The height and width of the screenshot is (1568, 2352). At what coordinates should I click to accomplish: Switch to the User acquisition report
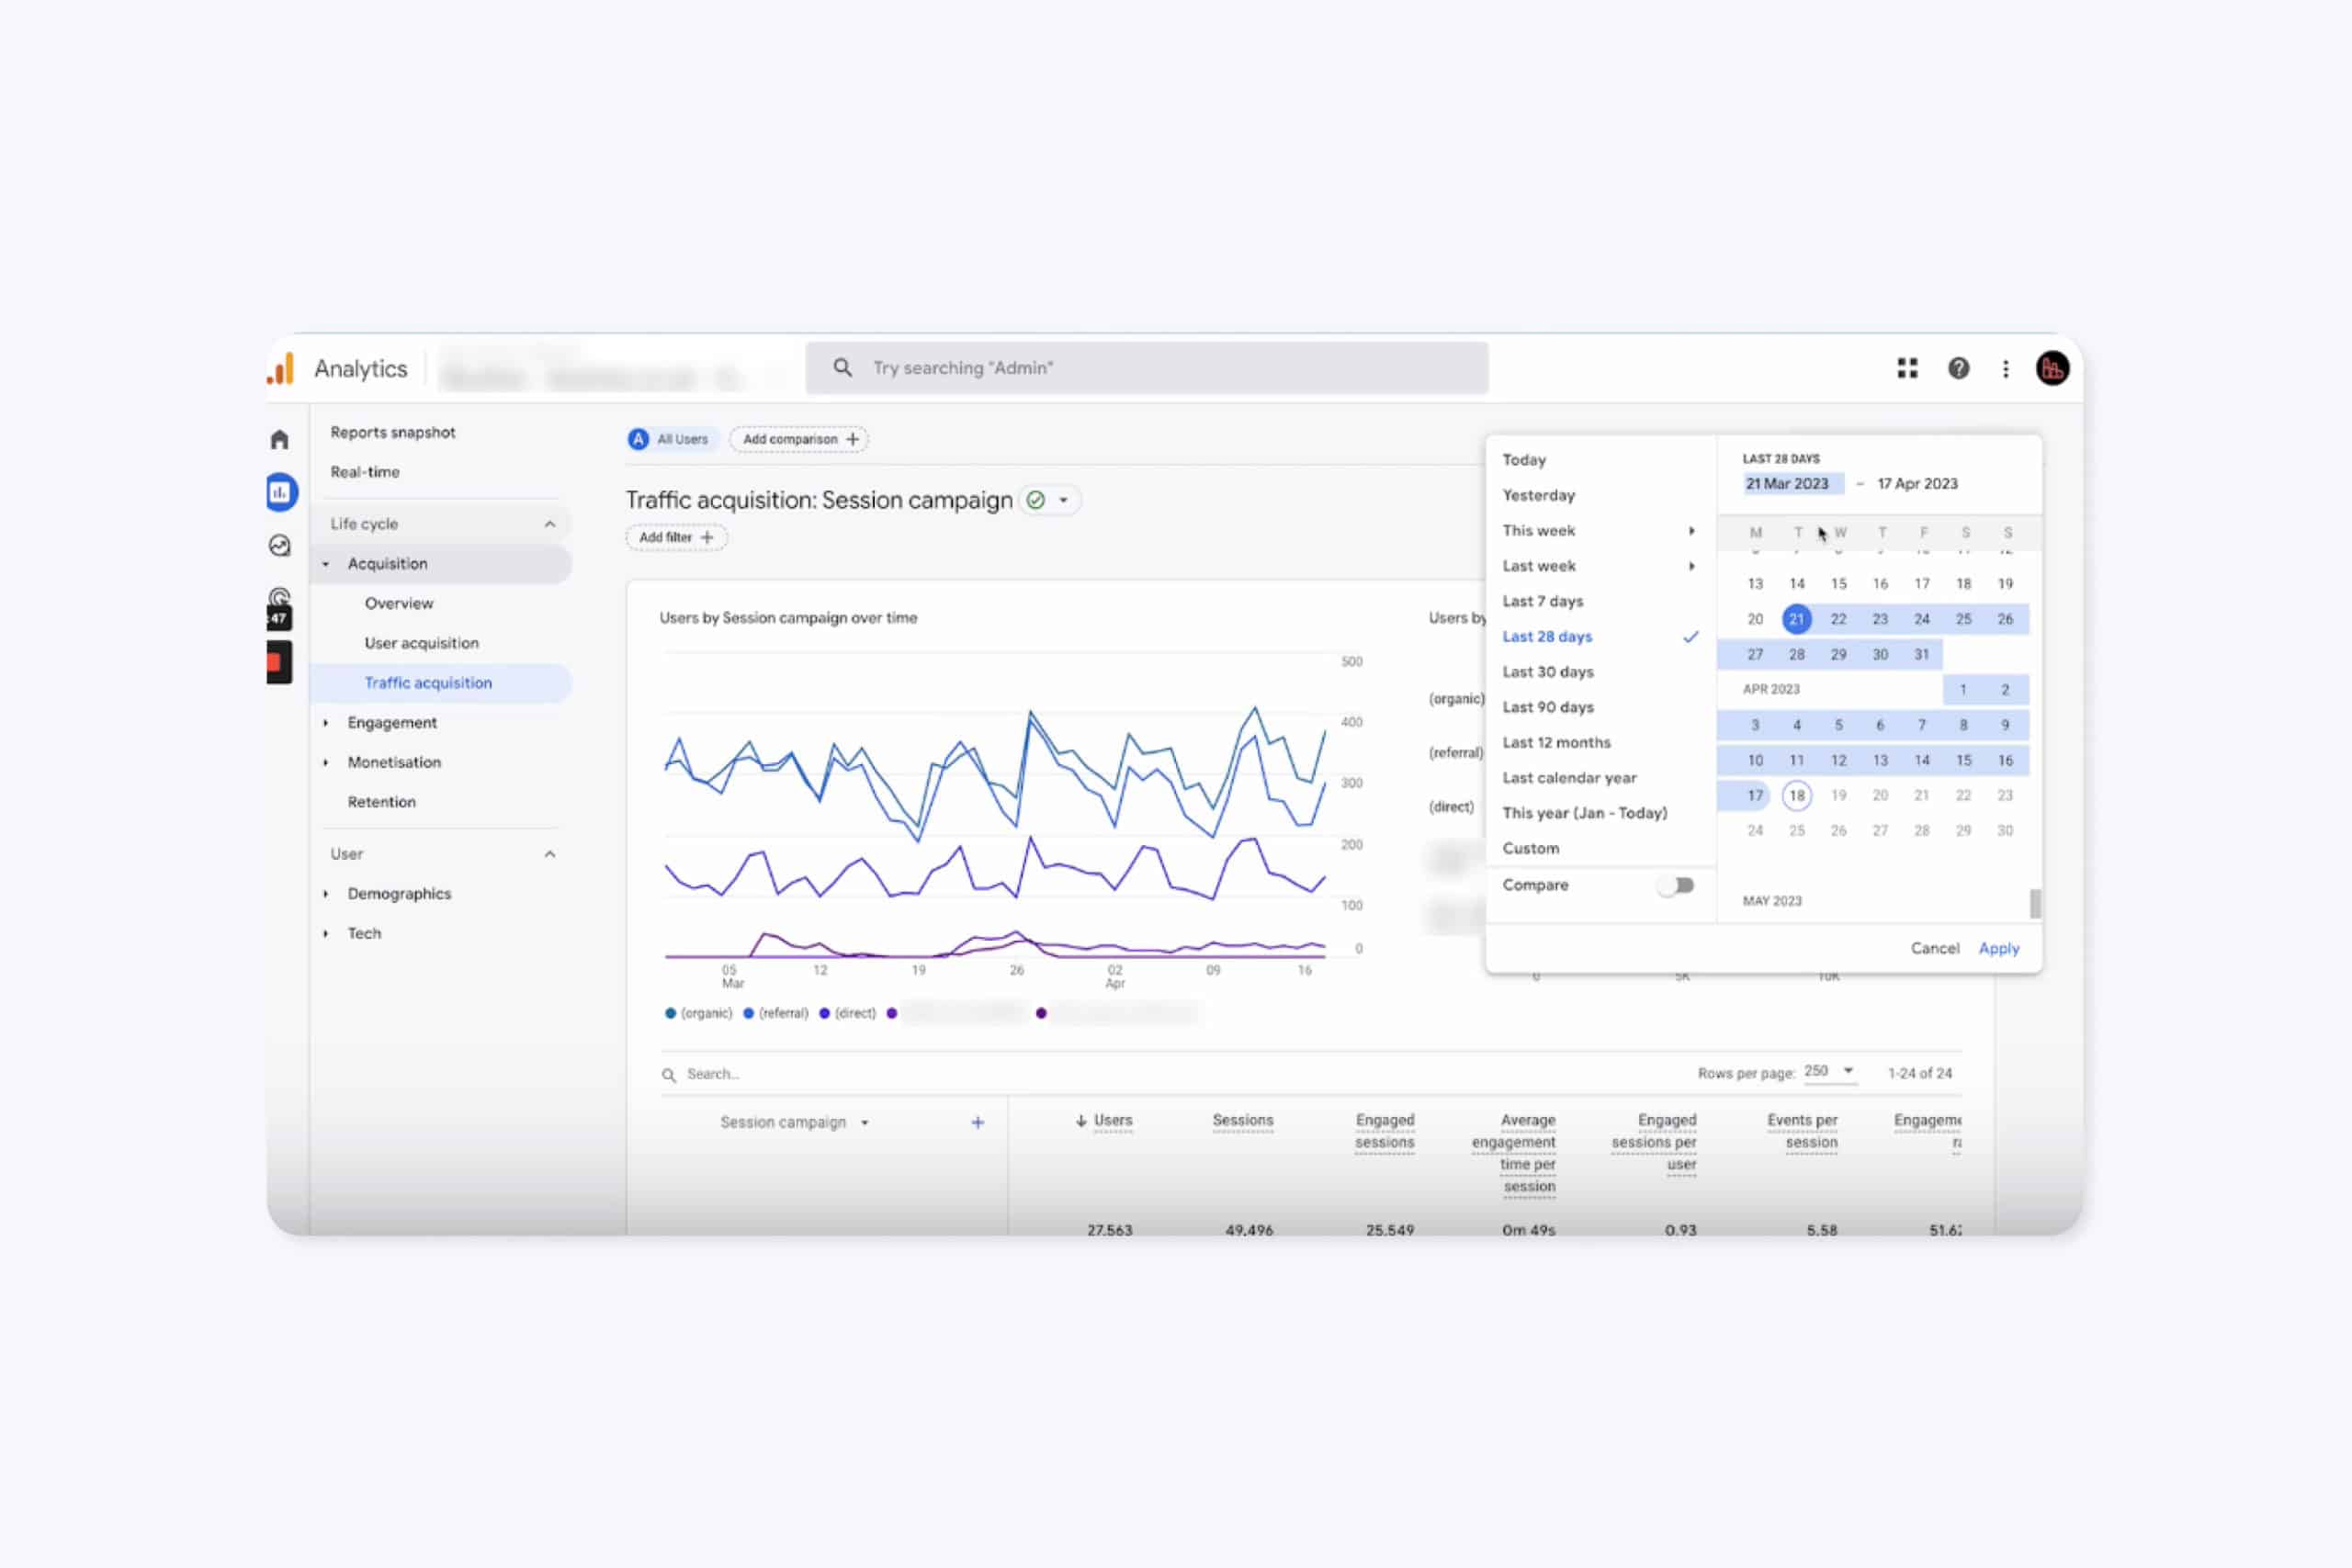421,643
